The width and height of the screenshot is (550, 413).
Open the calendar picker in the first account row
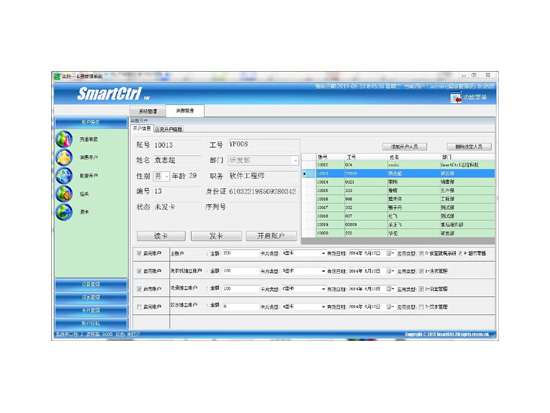coord(390,253)
